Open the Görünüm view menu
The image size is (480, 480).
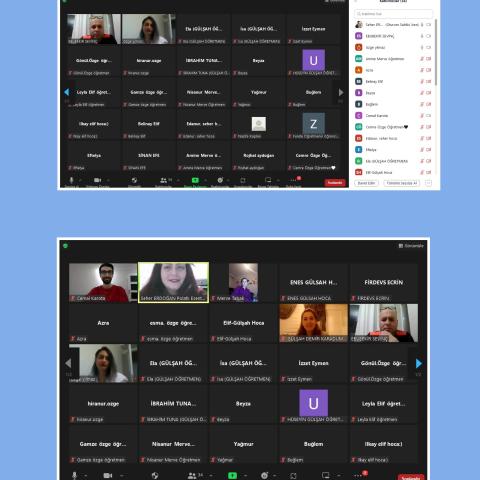[x=411, y=246]
